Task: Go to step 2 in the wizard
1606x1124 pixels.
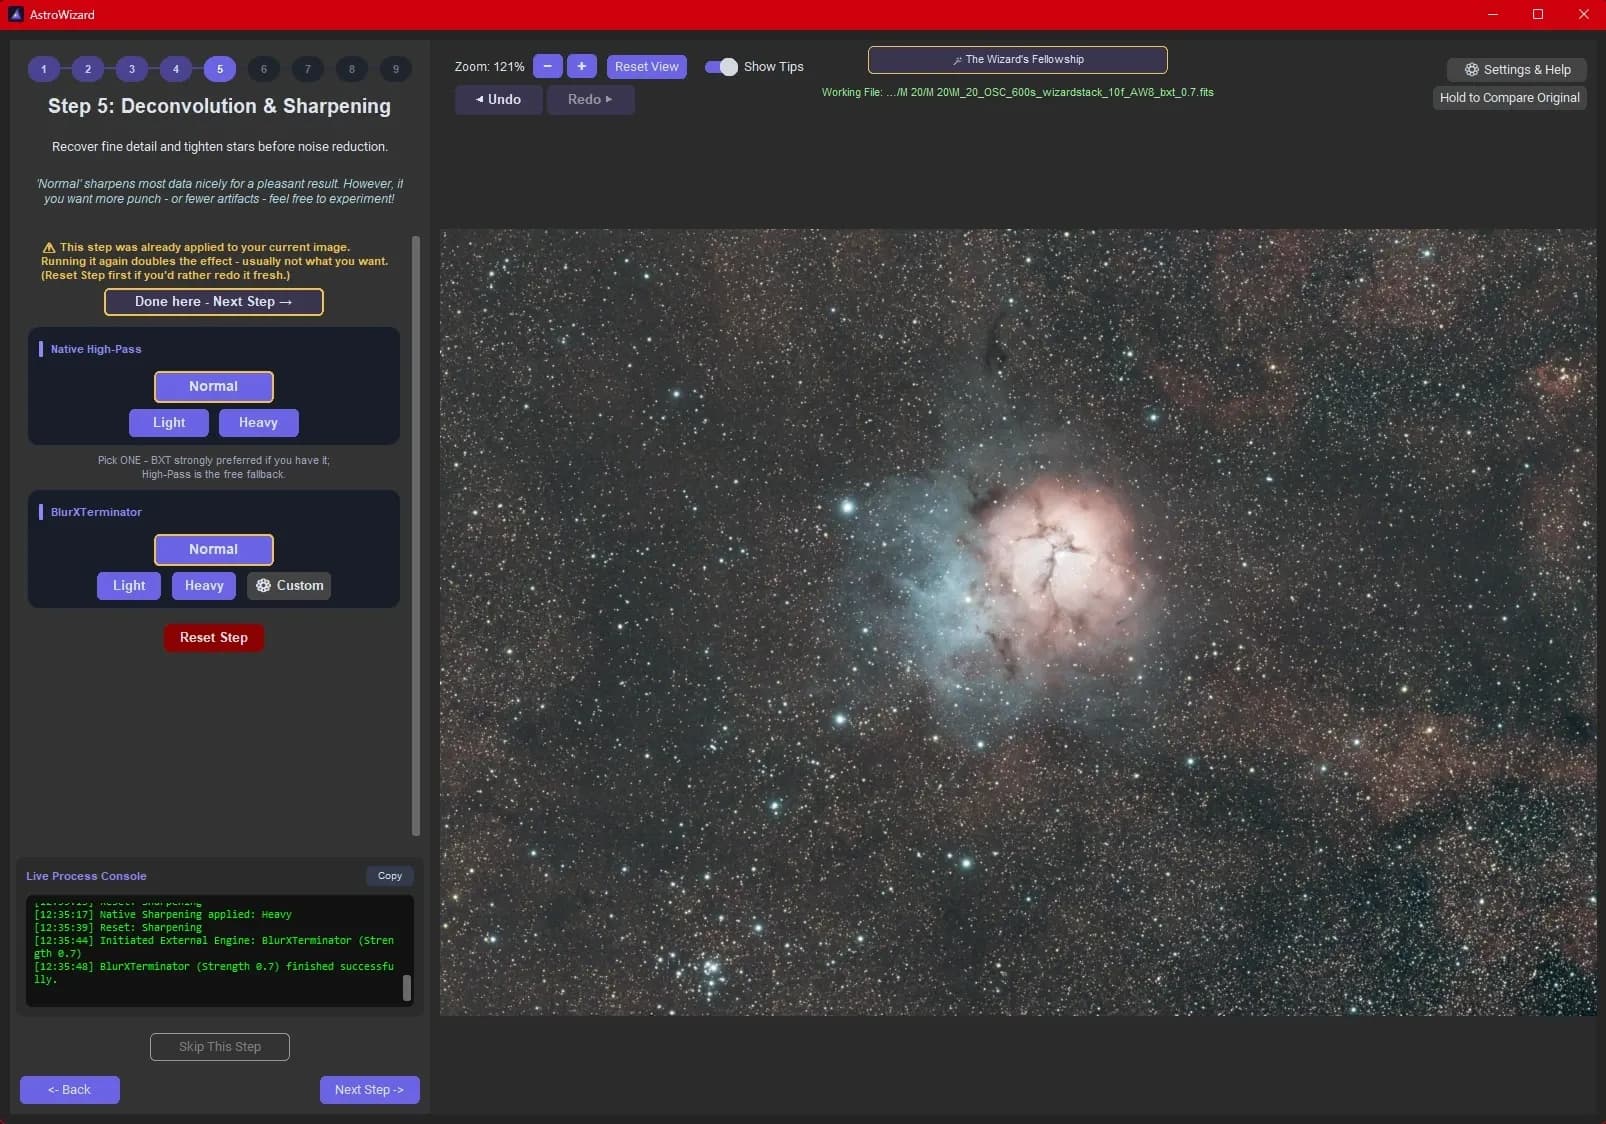Action: click(88, 69)
